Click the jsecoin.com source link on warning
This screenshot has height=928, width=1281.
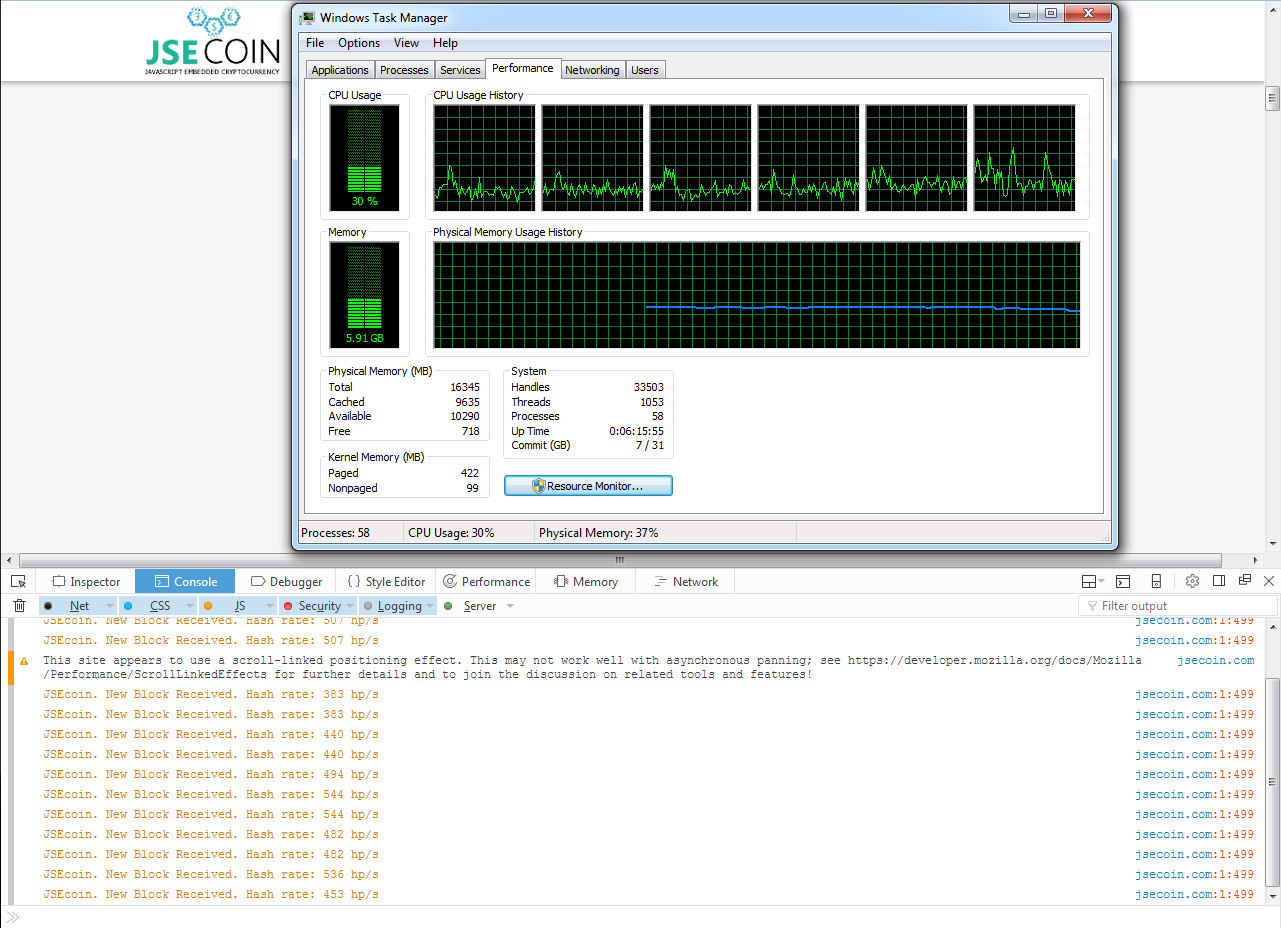pos(1215,661)
